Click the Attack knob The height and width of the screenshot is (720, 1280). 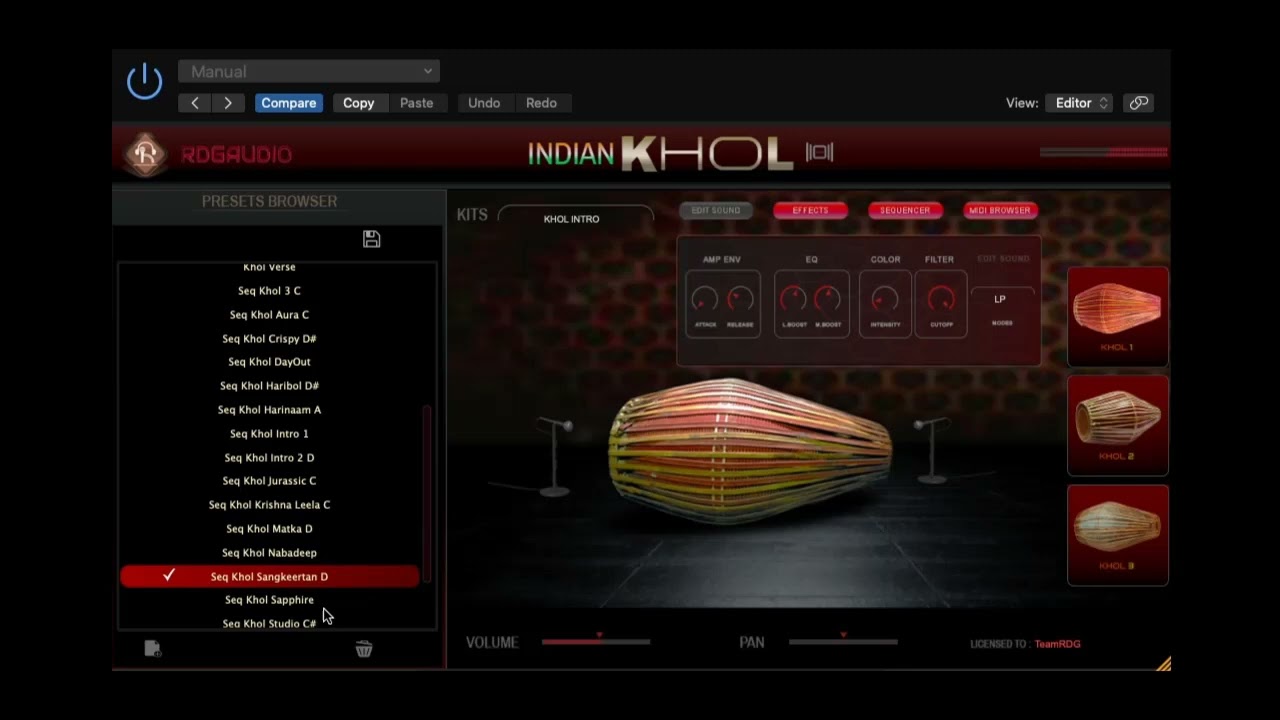705,299
